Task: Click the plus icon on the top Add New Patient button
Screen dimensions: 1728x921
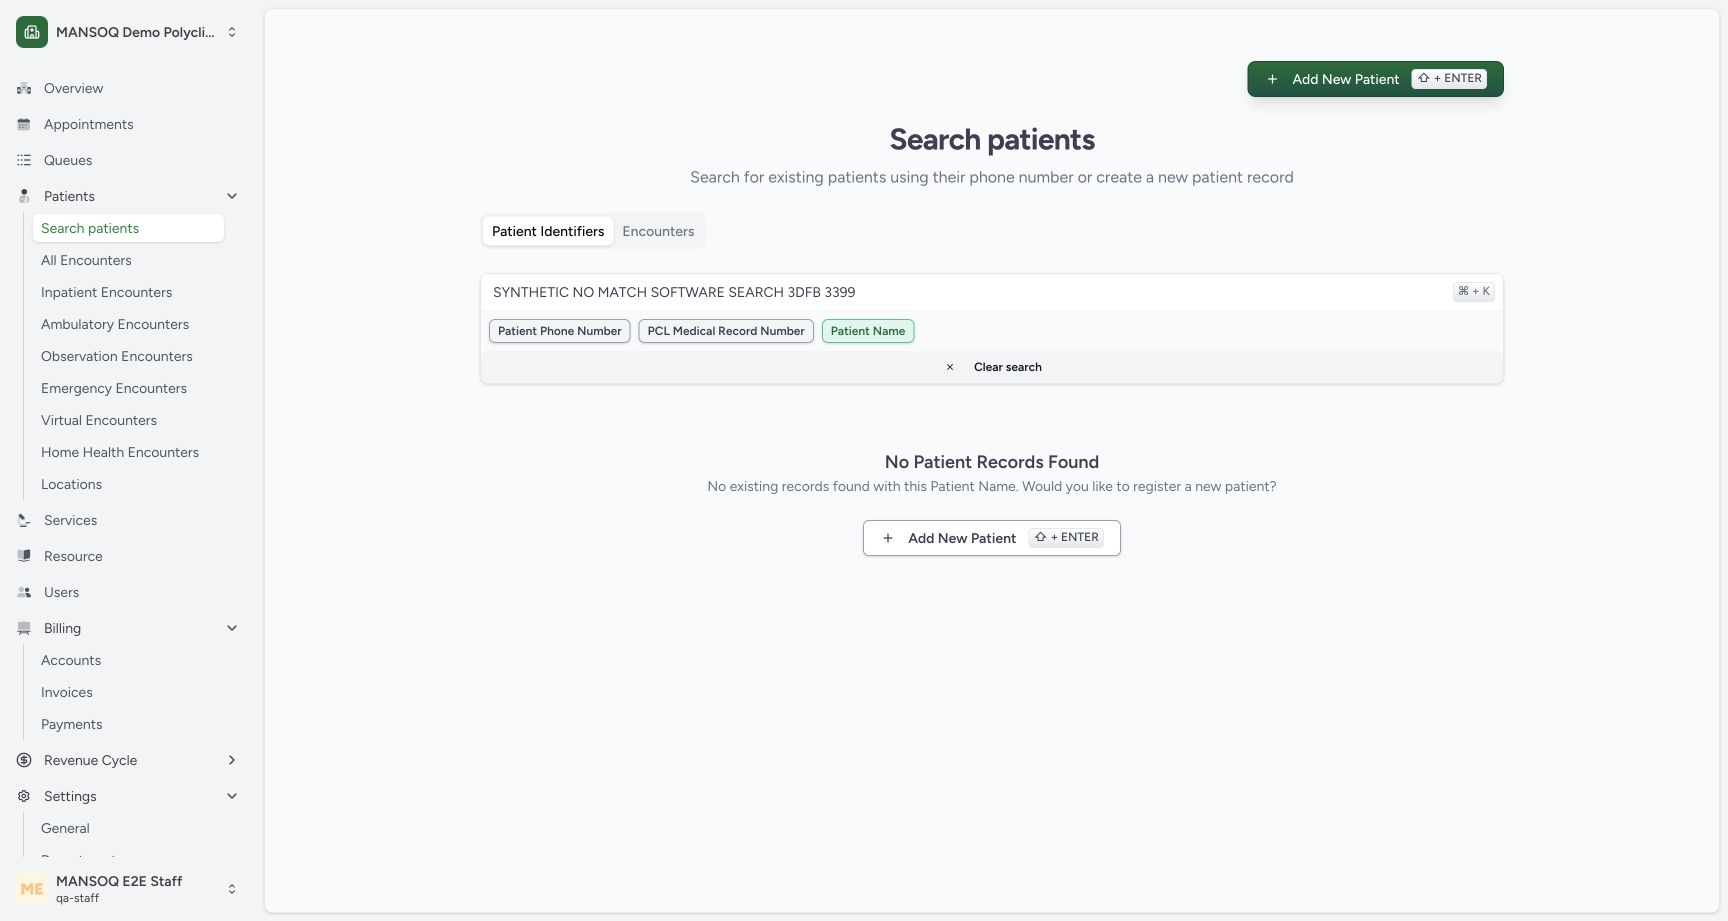Action: [x=1272, y=79]
